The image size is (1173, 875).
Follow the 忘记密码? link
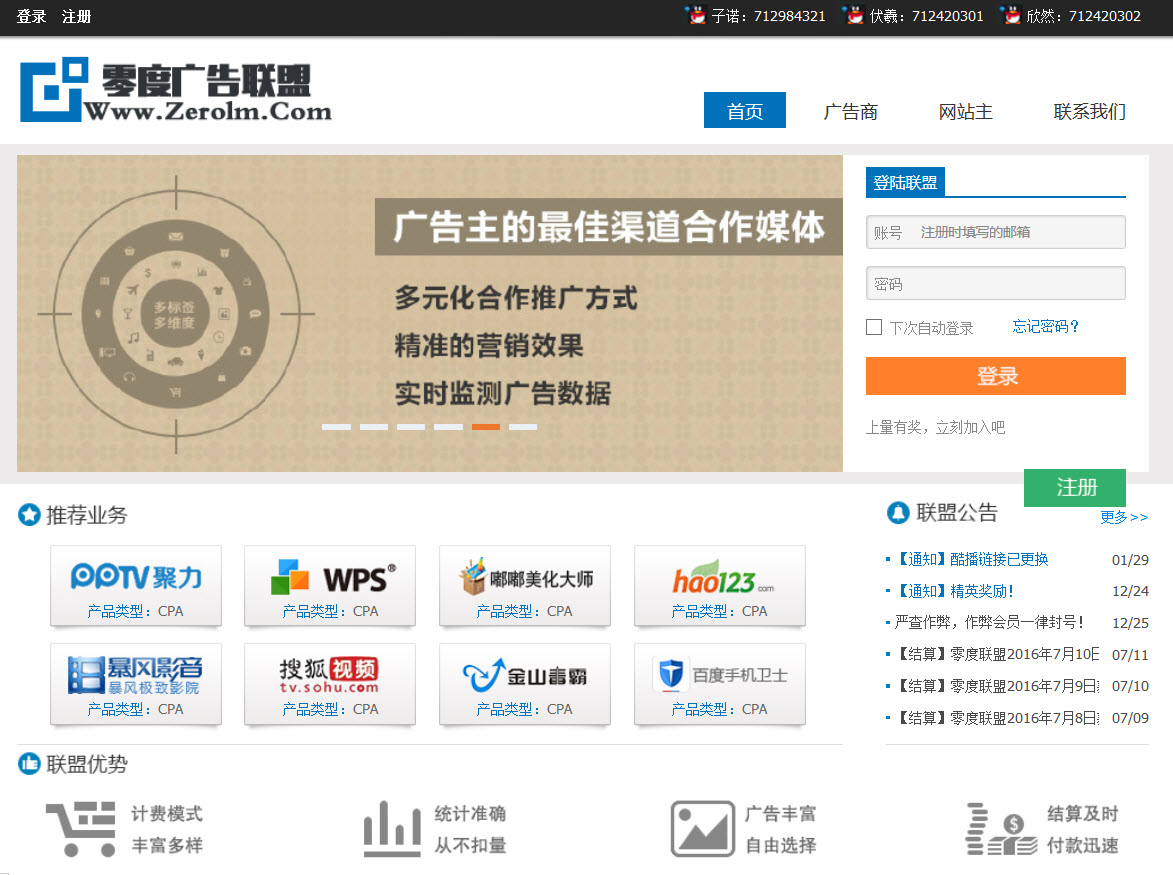(1046, 327)
